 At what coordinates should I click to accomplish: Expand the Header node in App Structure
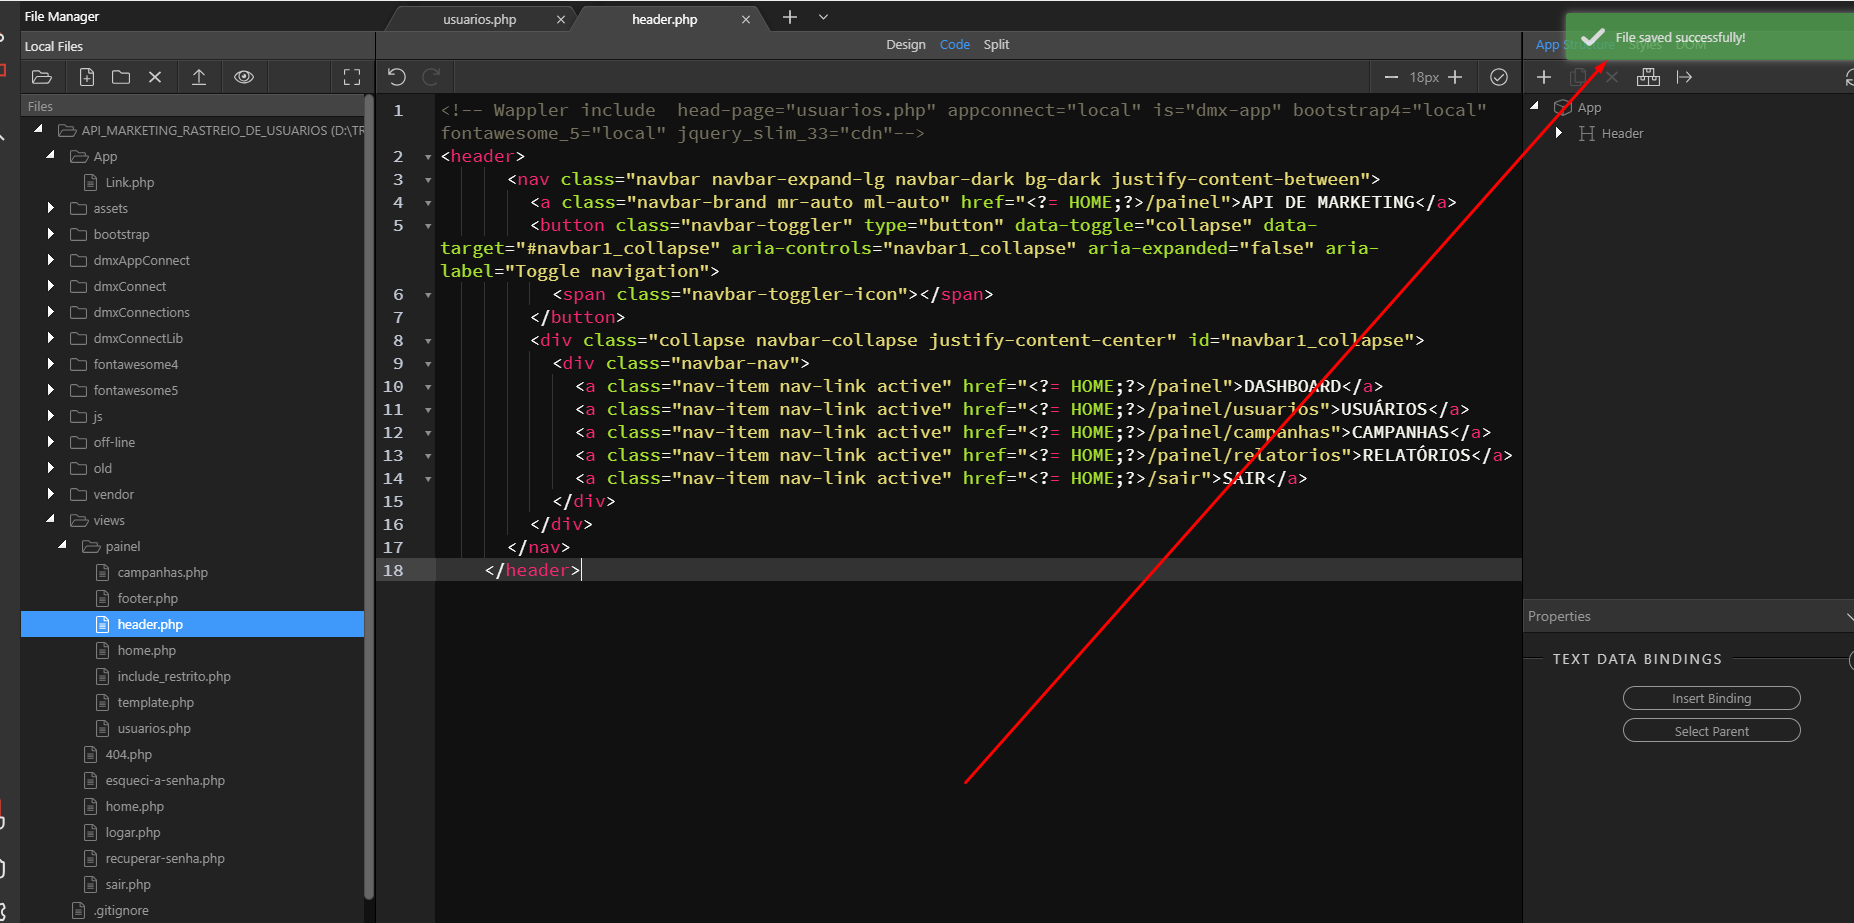1559,133
